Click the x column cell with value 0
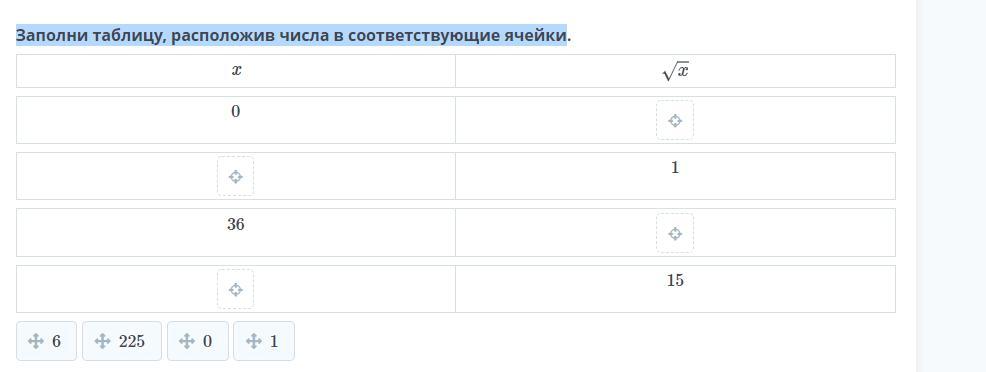Image resolution: width=986 pixels, height=372 pixels. tap(236, 120)
